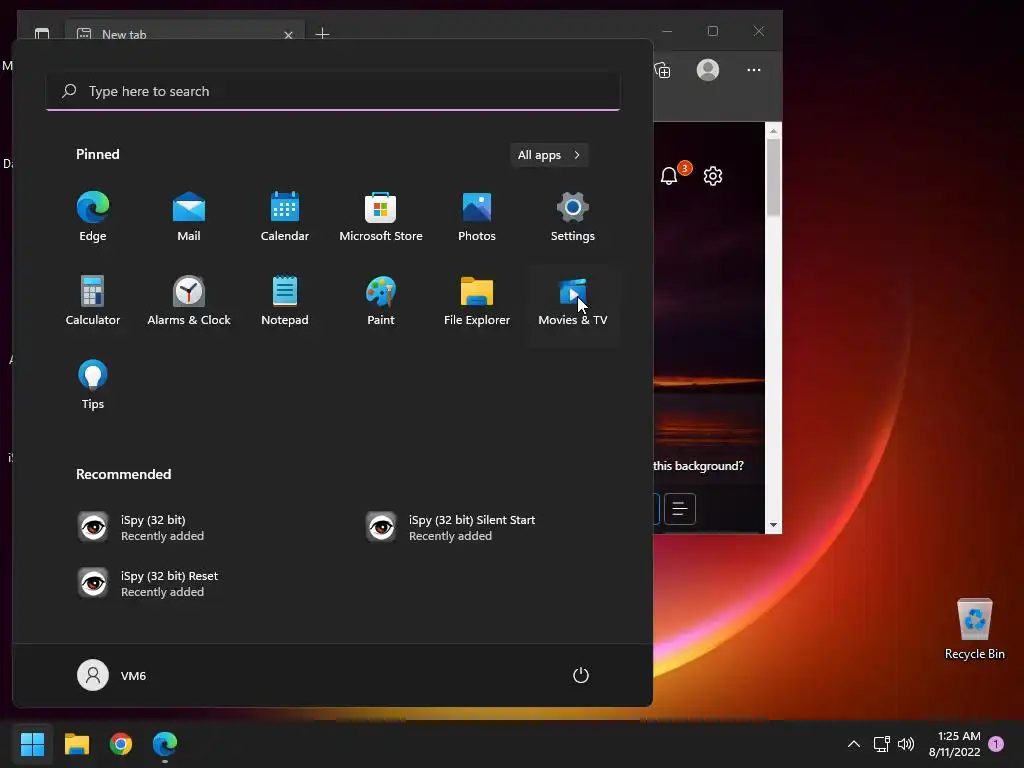Launch the Paint app
The image size is (1024, 768).
tap(381, 301)
